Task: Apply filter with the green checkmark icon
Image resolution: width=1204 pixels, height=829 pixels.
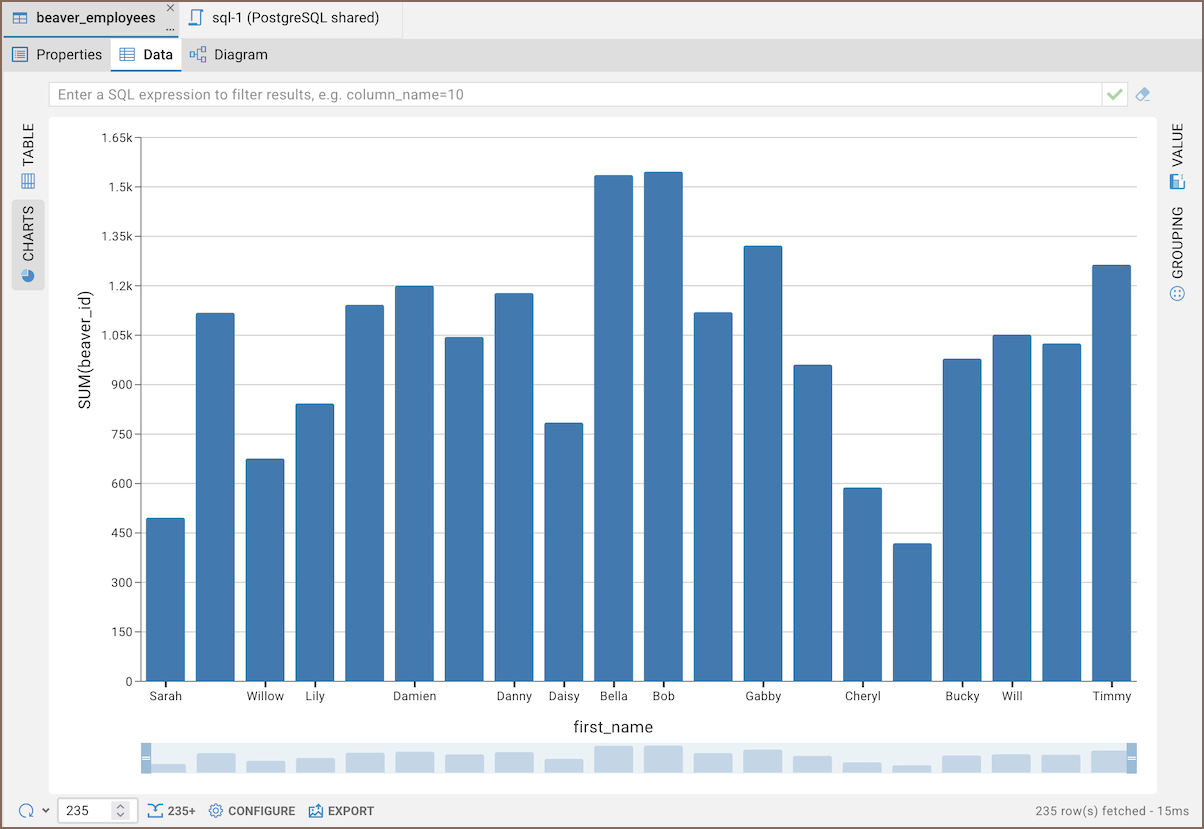Action: pos(1114,94)
